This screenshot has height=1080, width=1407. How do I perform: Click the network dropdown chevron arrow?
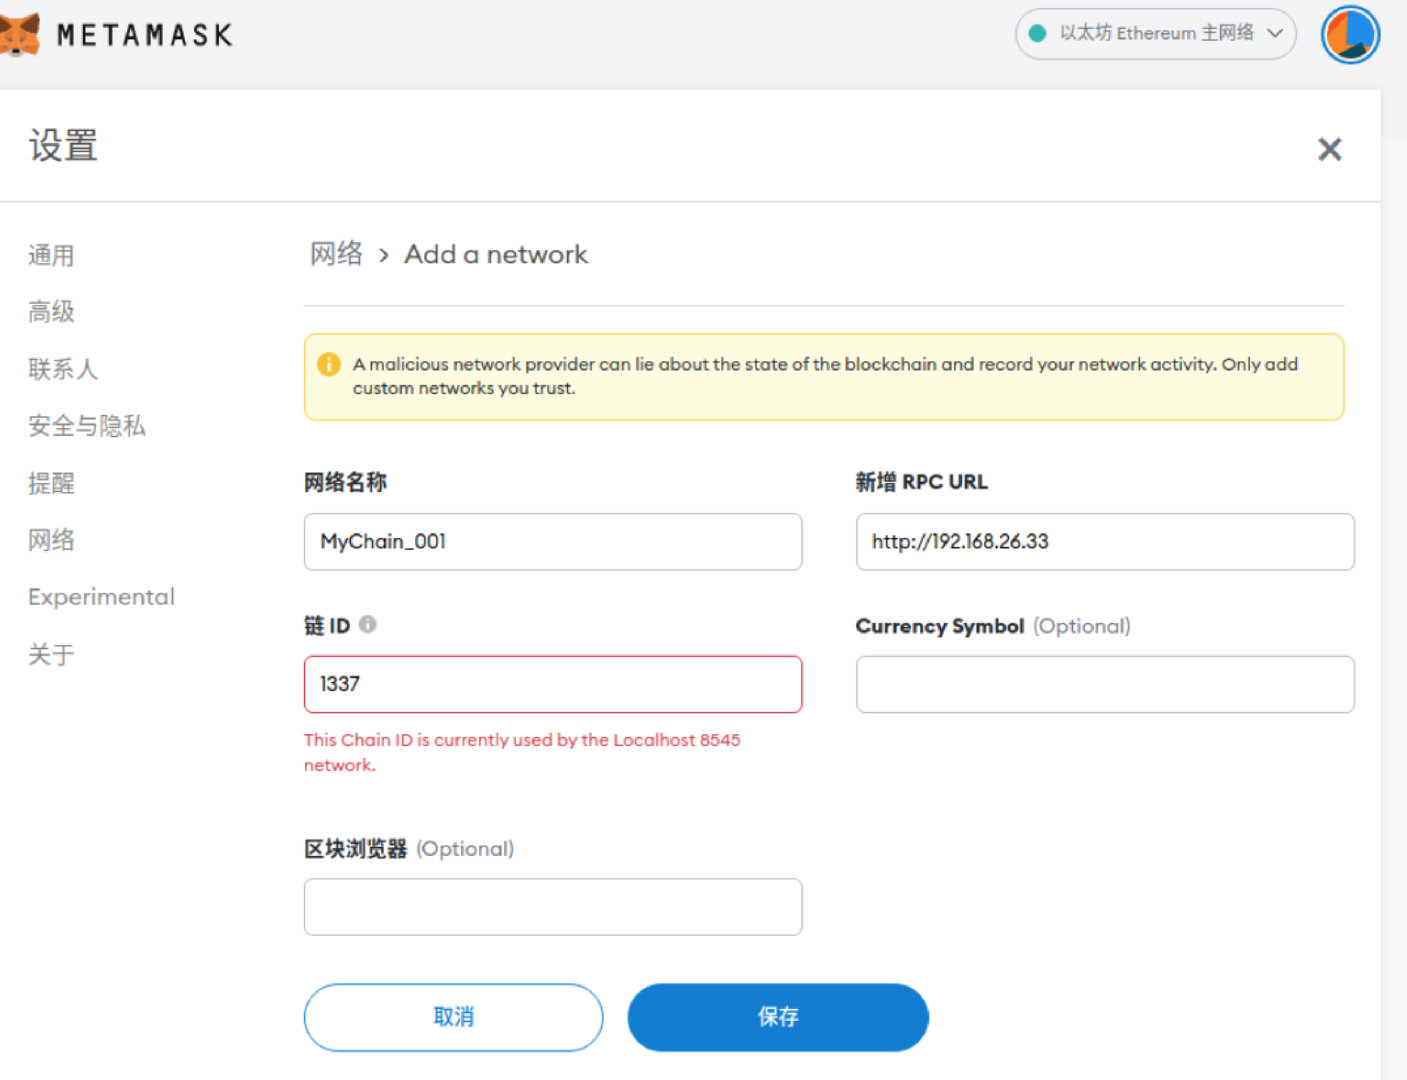(x=1275, y=33)
